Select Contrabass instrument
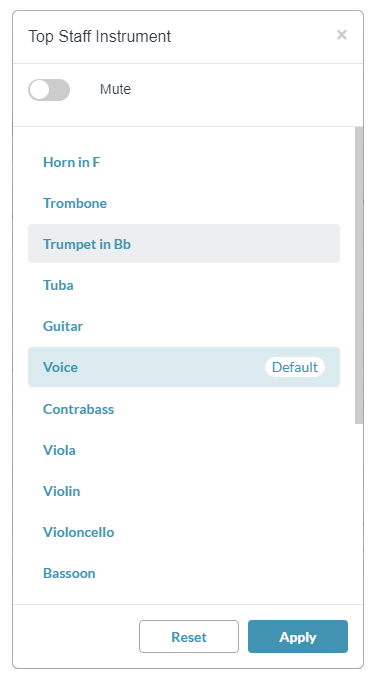Screen dimensions: 375x676 pos(184,409)
